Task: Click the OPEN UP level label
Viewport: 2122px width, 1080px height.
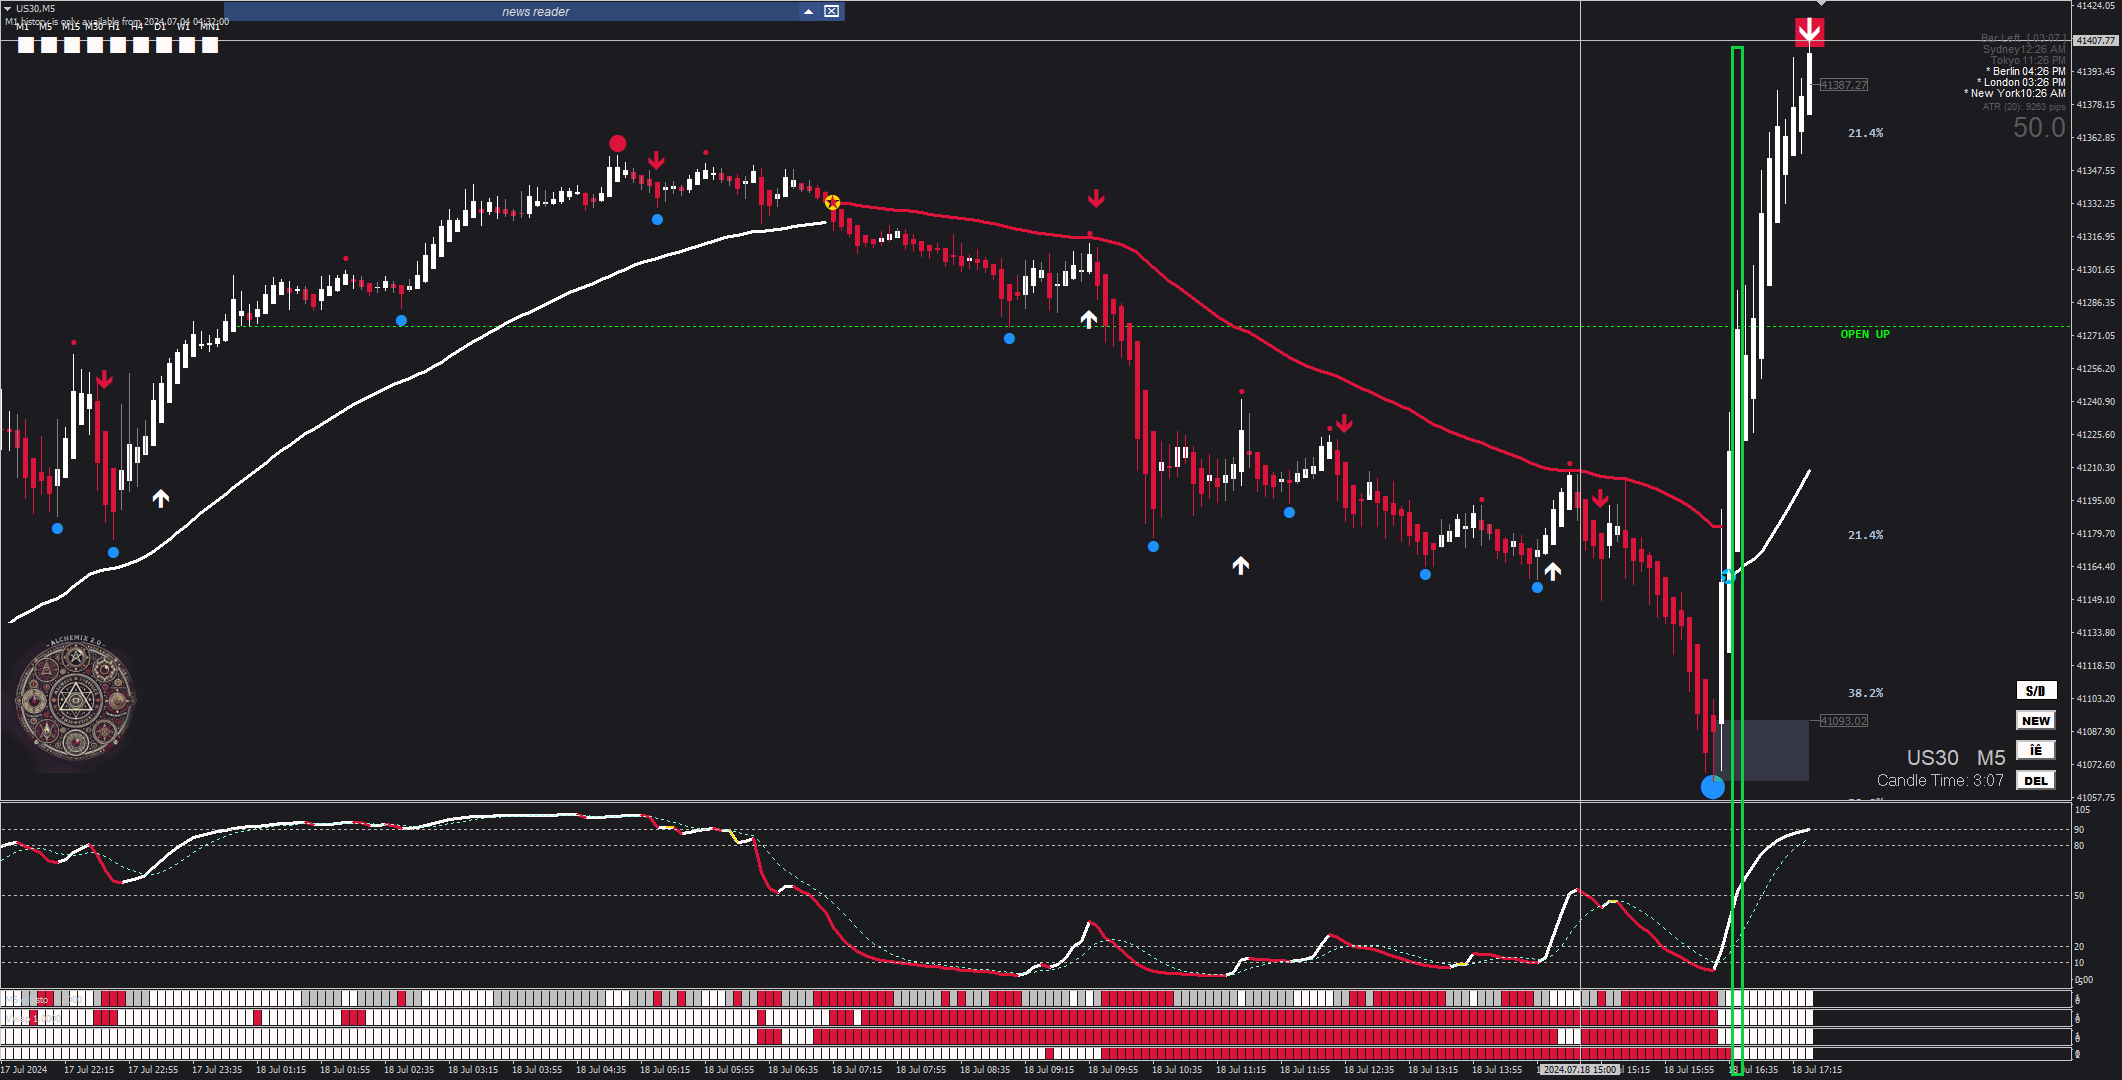Action: click(x=1864, y=334)
